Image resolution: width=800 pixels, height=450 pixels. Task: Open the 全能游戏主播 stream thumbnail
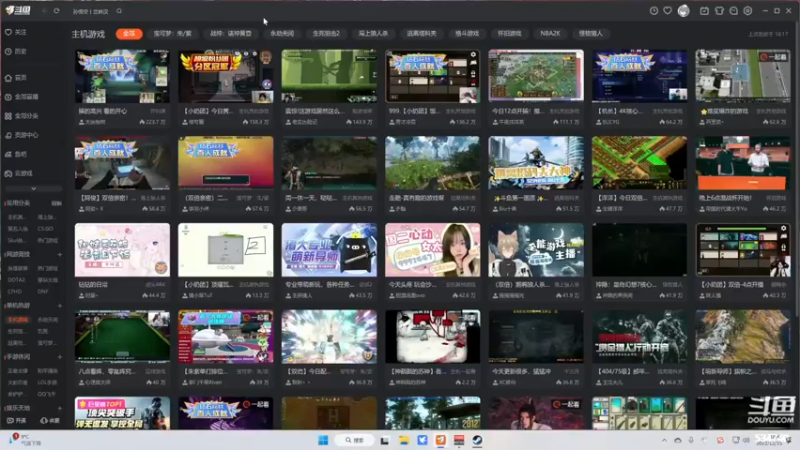(536, 250)
